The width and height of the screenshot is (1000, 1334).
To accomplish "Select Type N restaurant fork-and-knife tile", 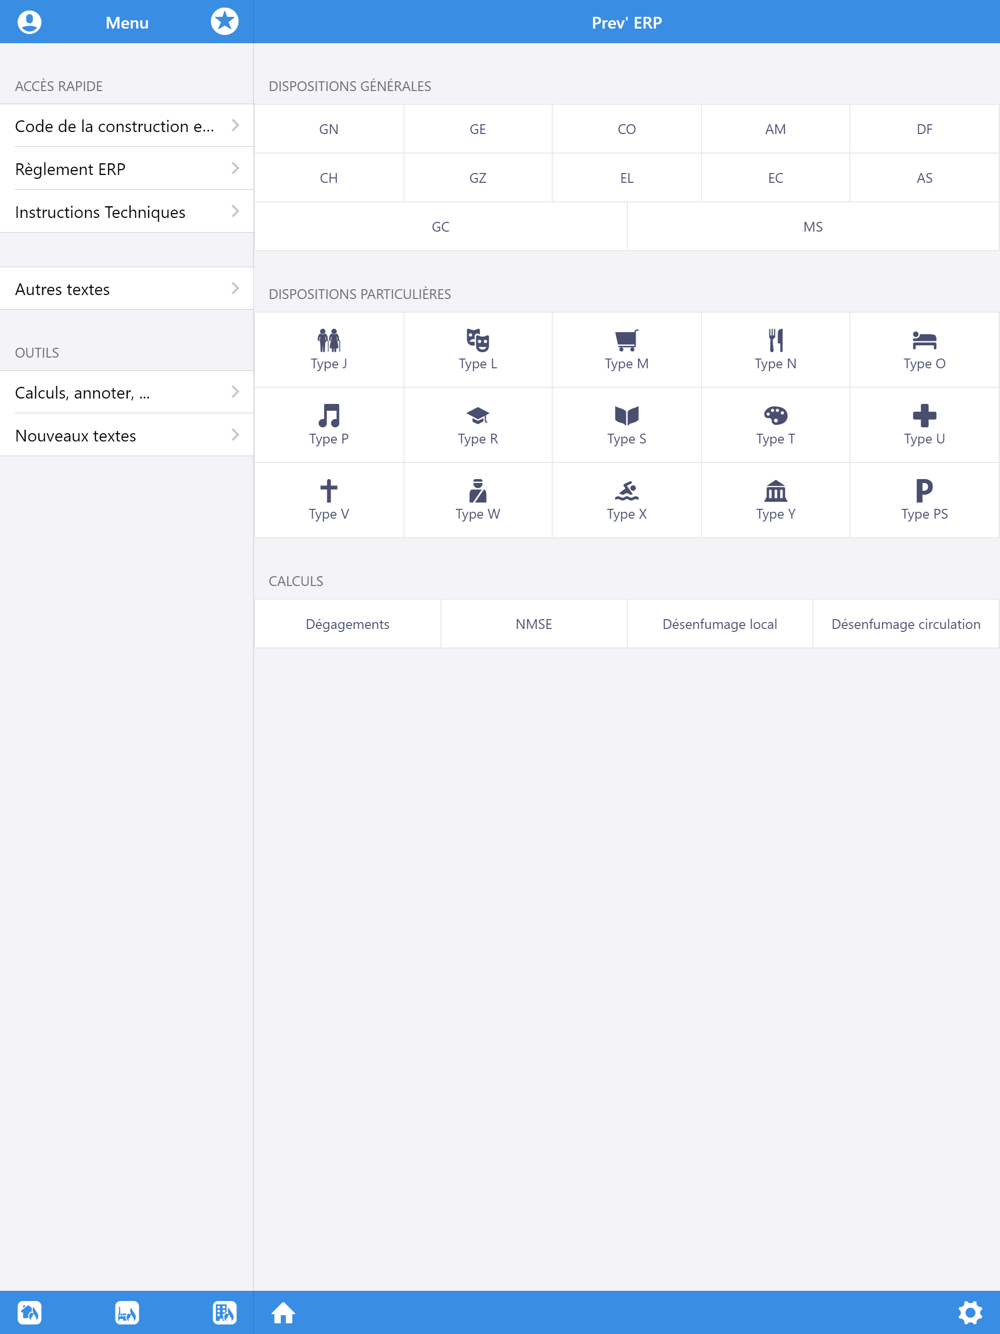I will [x=776, y=350].
